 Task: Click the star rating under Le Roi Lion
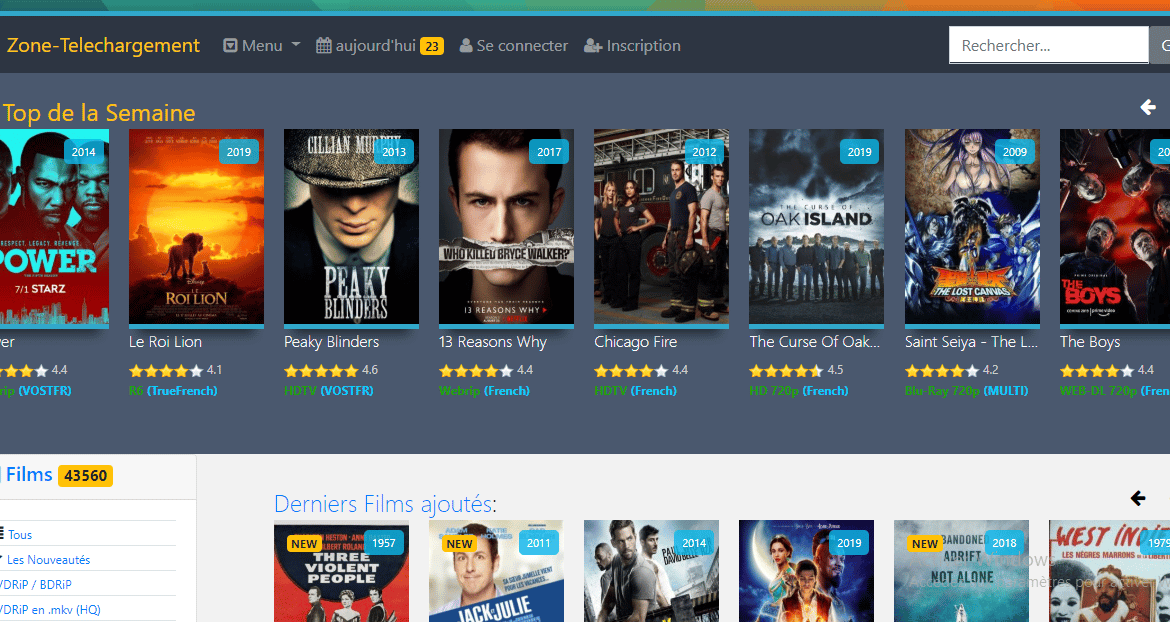(x=166, y=371)
